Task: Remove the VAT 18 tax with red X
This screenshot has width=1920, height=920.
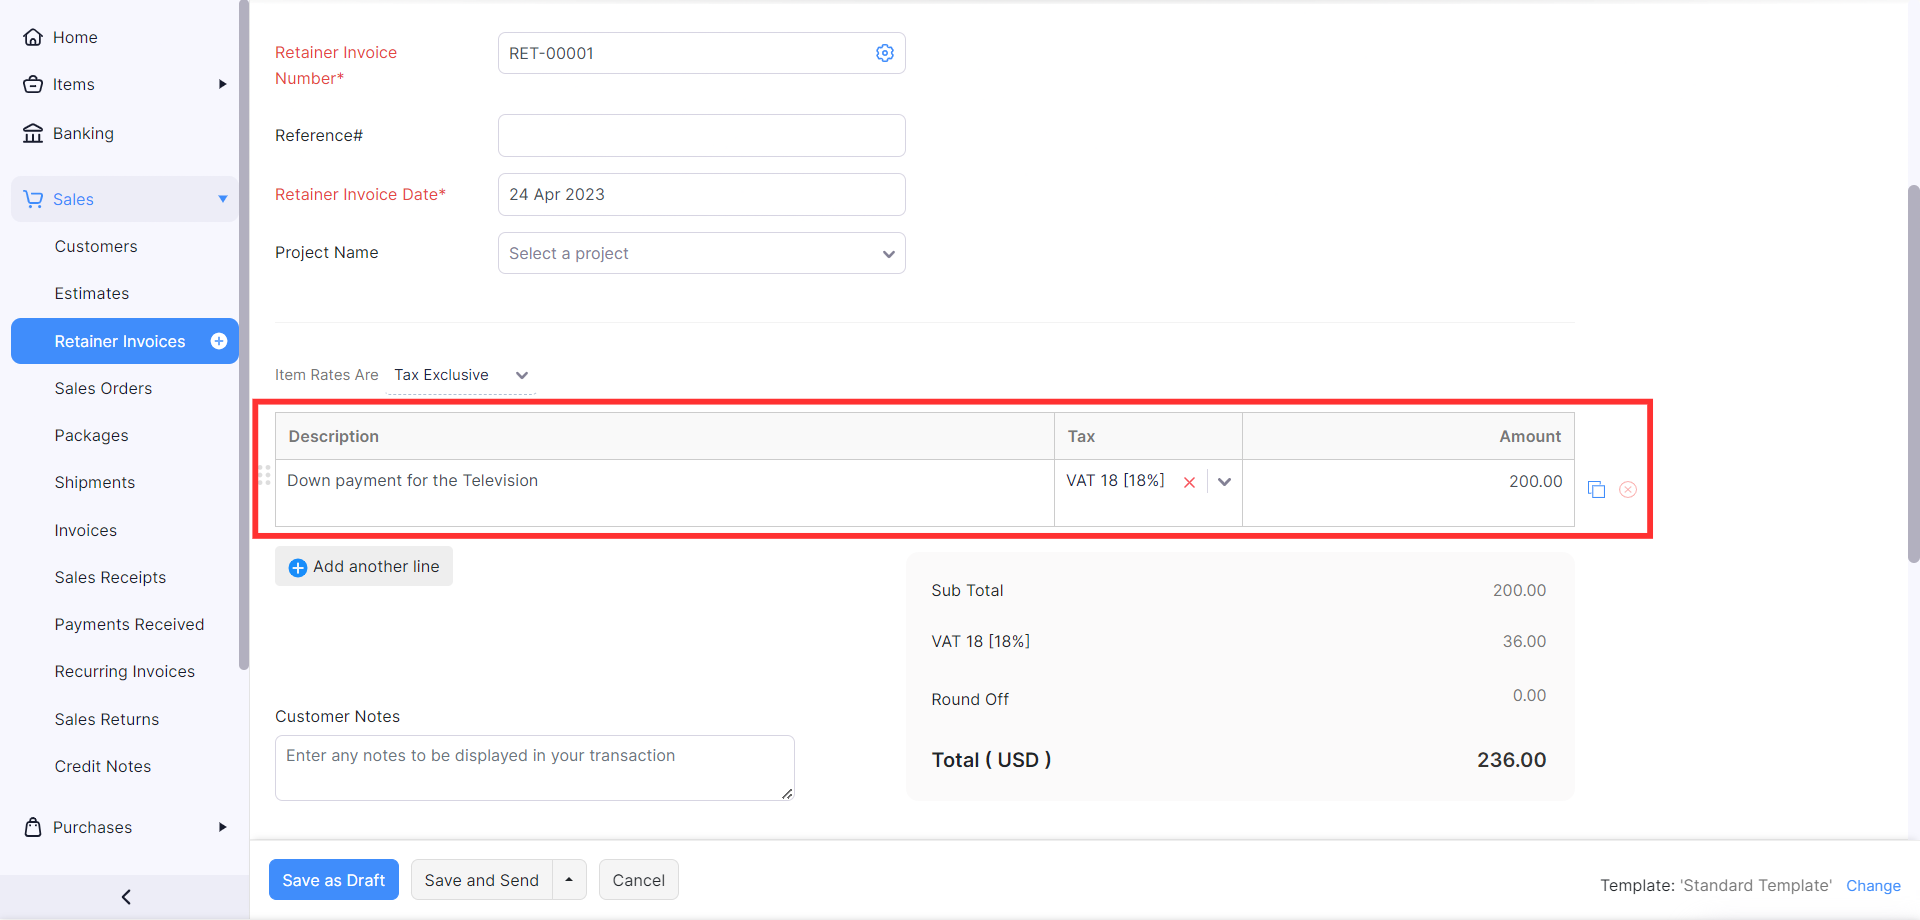Action: click(x=1189, y=481)
